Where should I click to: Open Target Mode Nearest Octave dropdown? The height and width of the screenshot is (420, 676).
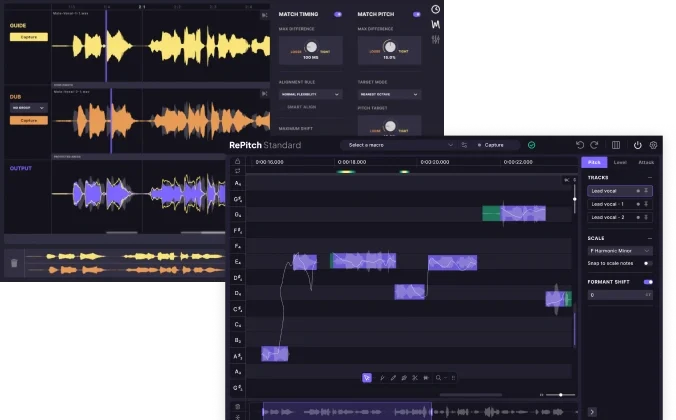(x=389, y=94)
